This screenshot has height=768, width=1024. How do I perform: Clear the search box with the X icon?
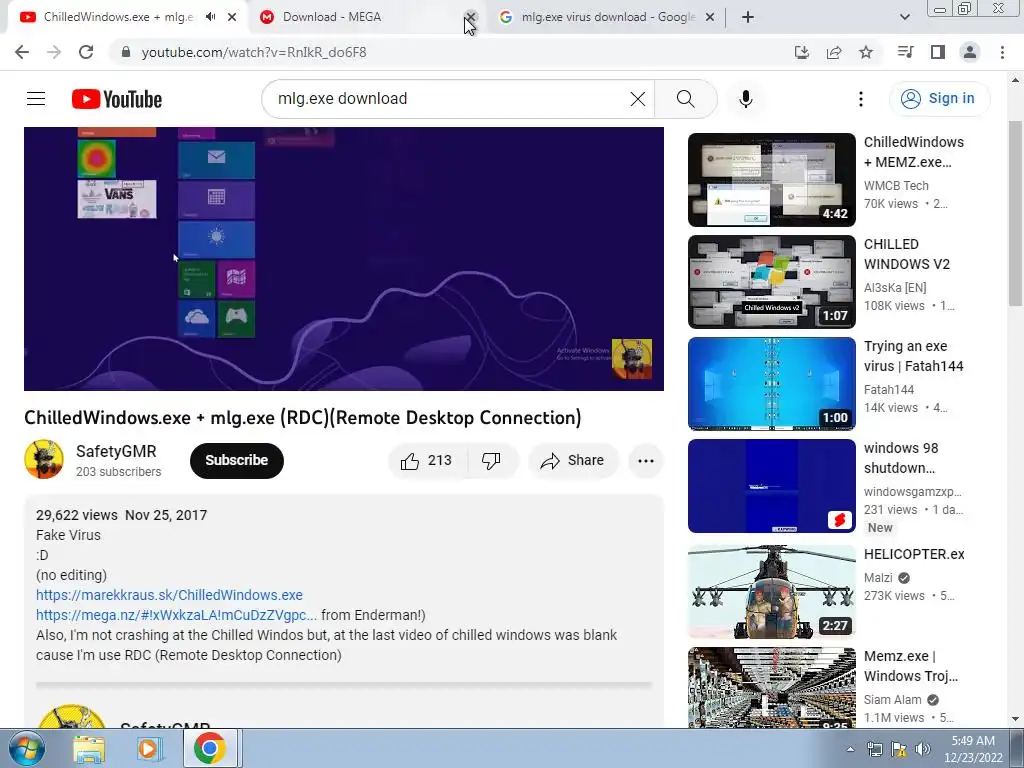click(x=637, y=99)
